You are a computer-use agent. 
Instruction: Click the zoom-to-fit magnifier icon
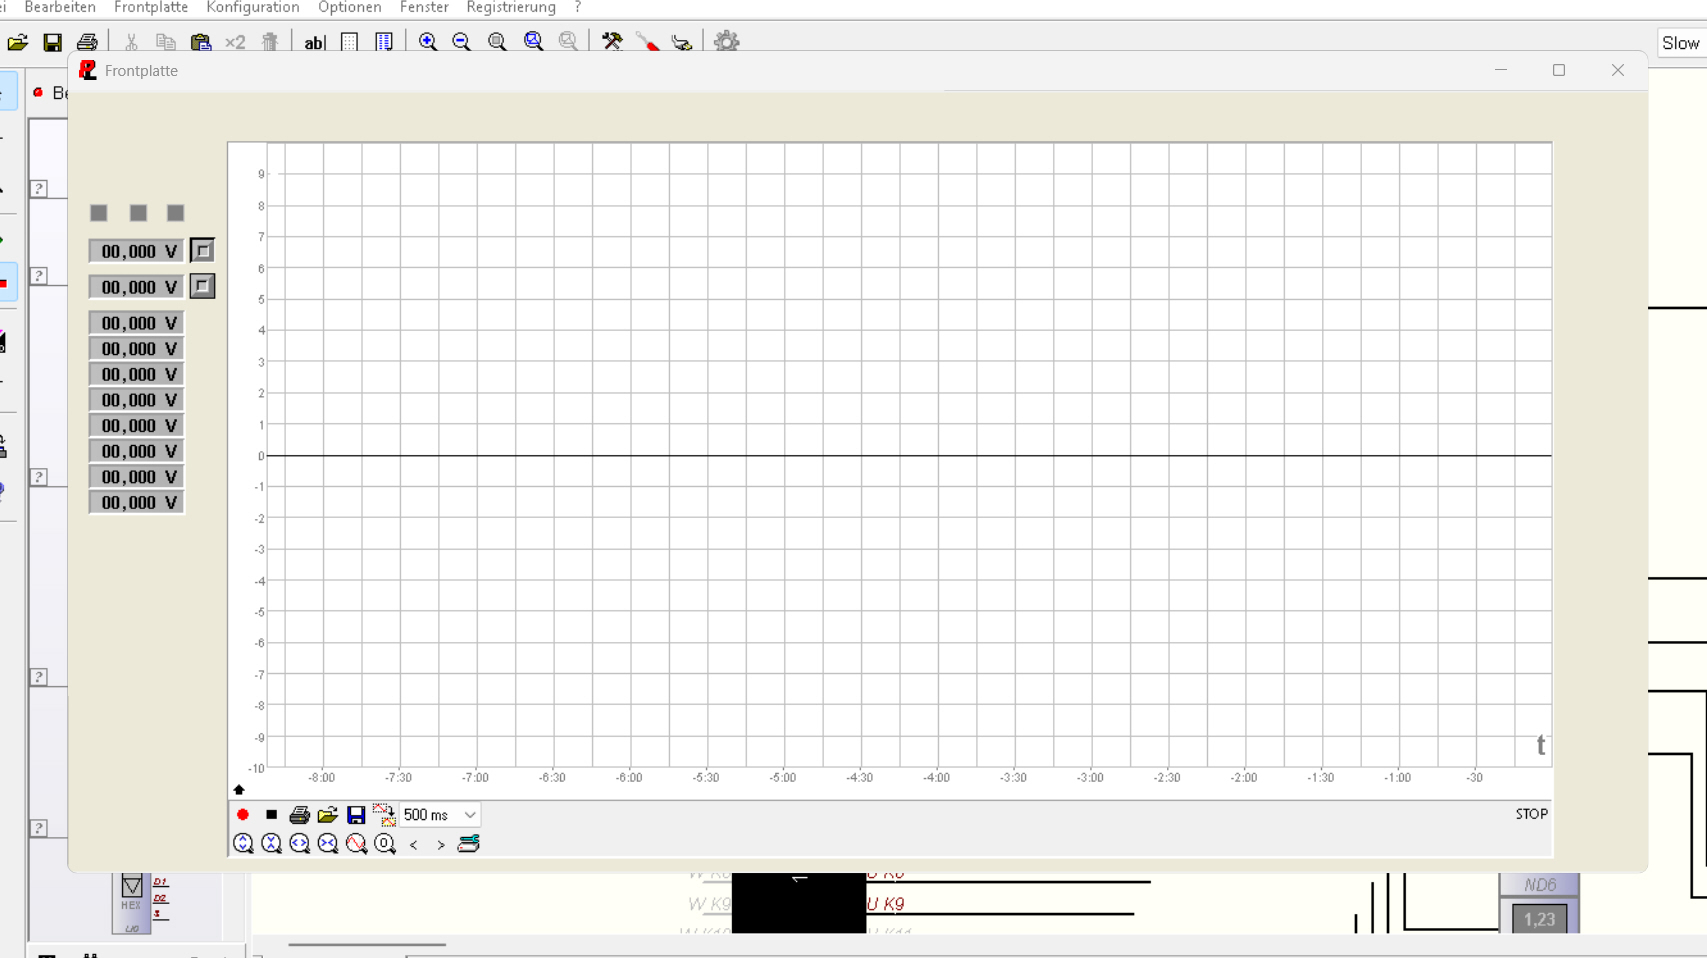(497, 42)
